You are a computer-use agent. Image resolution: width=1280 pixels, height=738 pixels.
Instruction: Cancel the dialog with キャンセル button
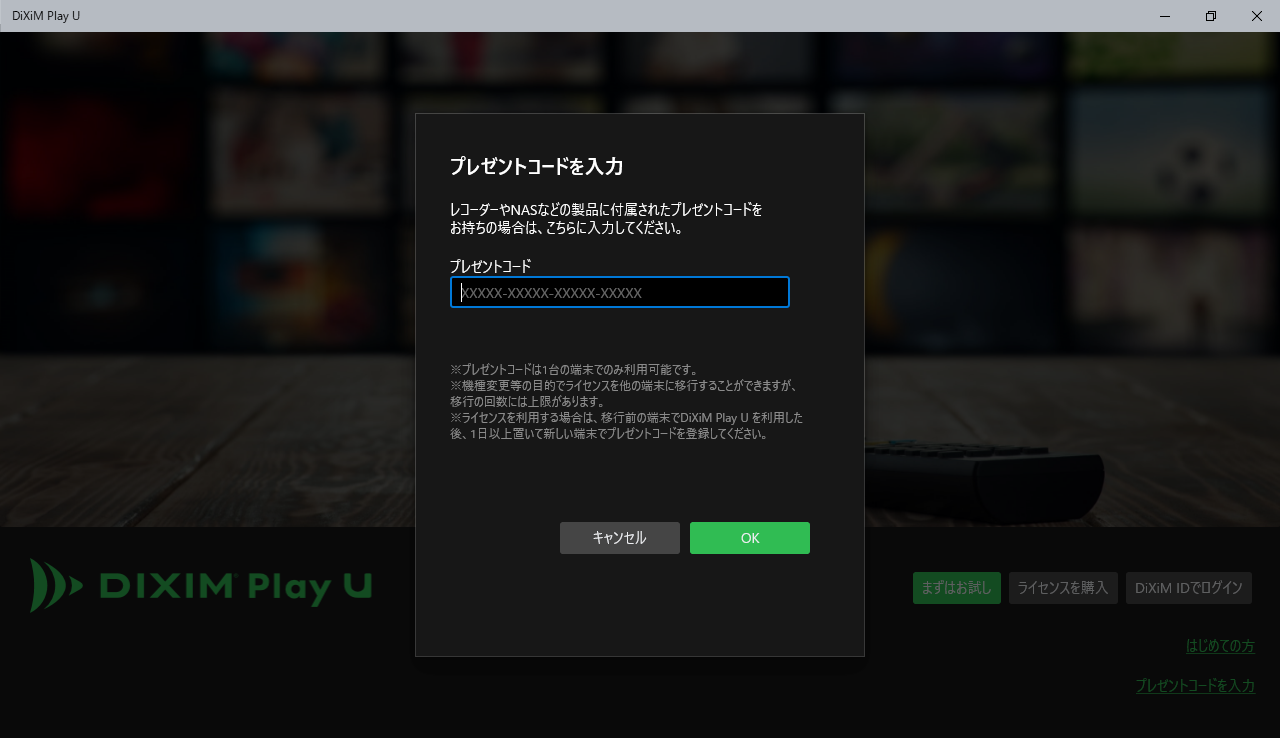tap(620, 538)
